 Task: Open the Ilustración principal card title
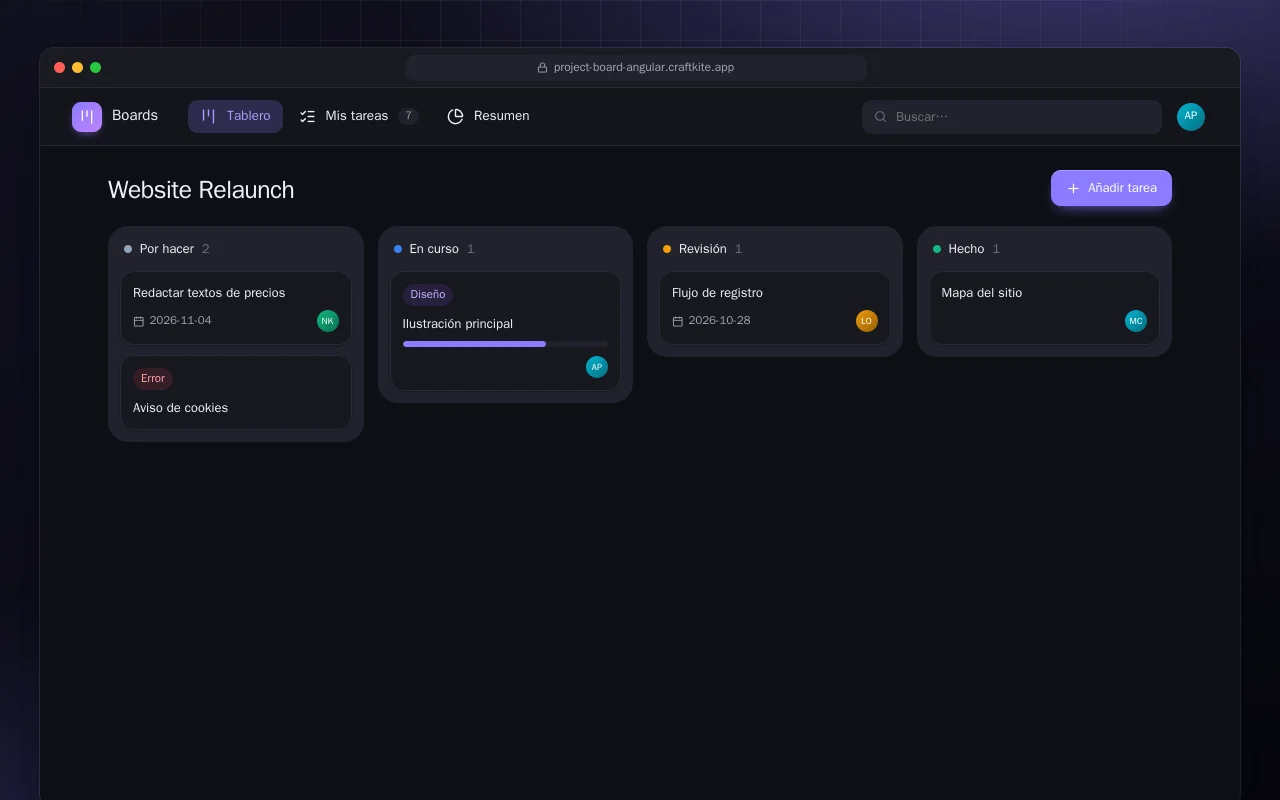pyautogui.click(x=458, y=324)
